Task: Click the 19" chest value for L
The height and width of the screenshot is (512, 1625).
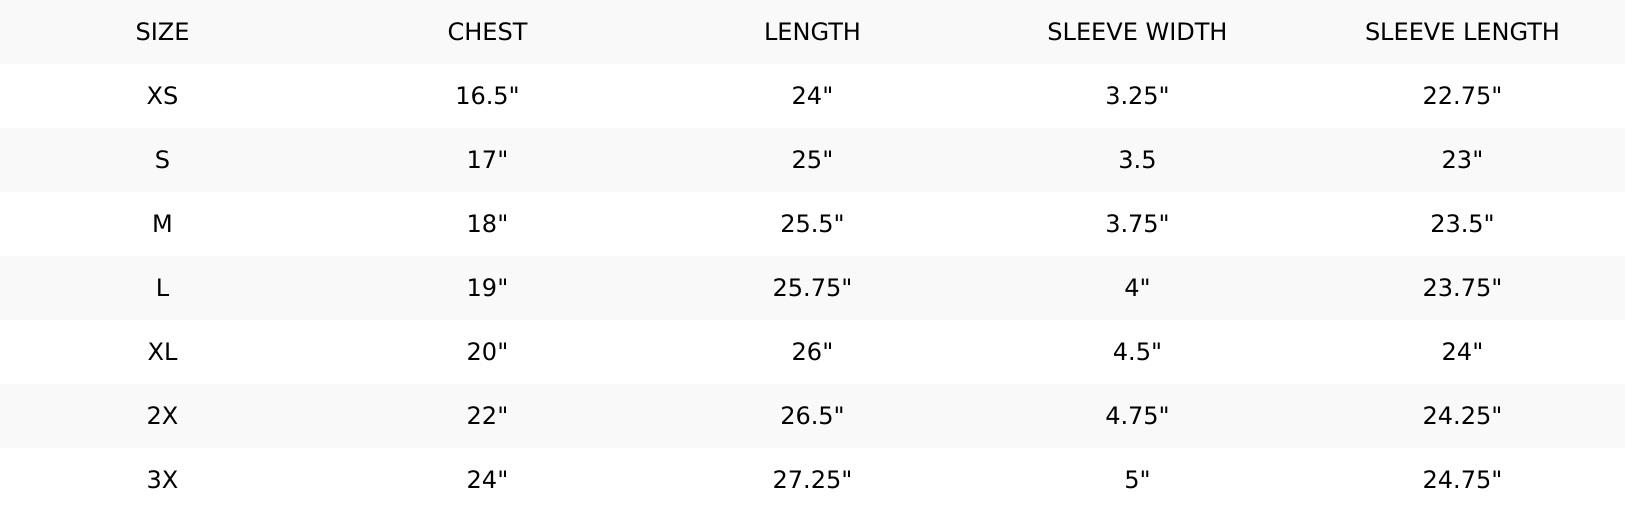Action: tap(487, 288)
